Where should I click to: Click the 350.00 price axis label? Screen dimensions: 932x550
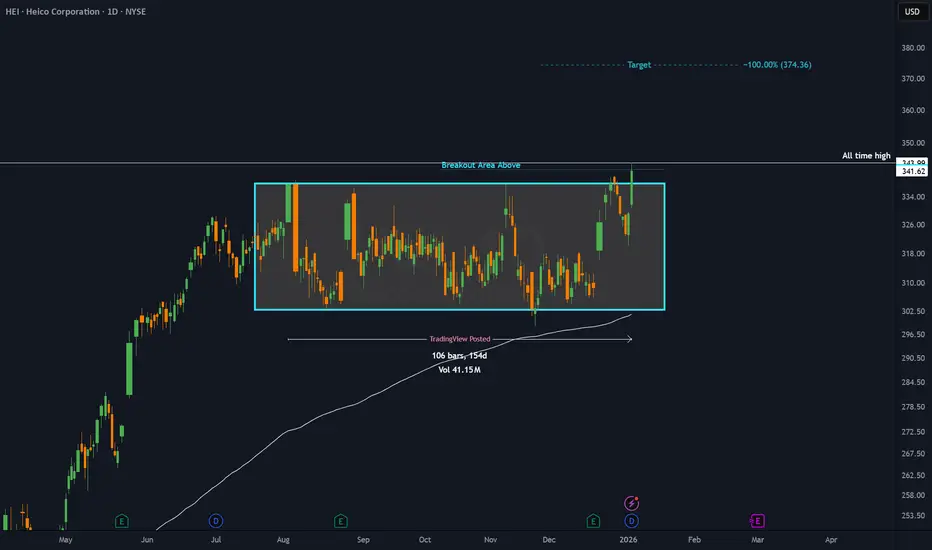(x=913, y=143)
